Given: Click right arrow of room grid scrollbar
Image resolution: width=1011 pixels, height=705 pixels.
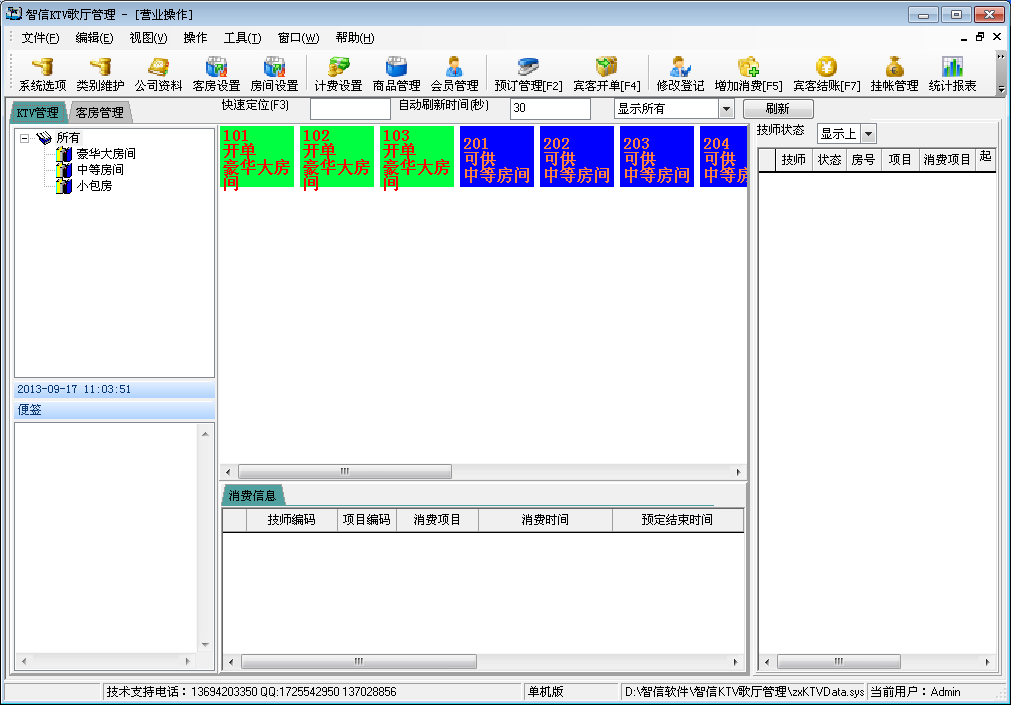Looking at the screenshot, I should pos(738,472).
